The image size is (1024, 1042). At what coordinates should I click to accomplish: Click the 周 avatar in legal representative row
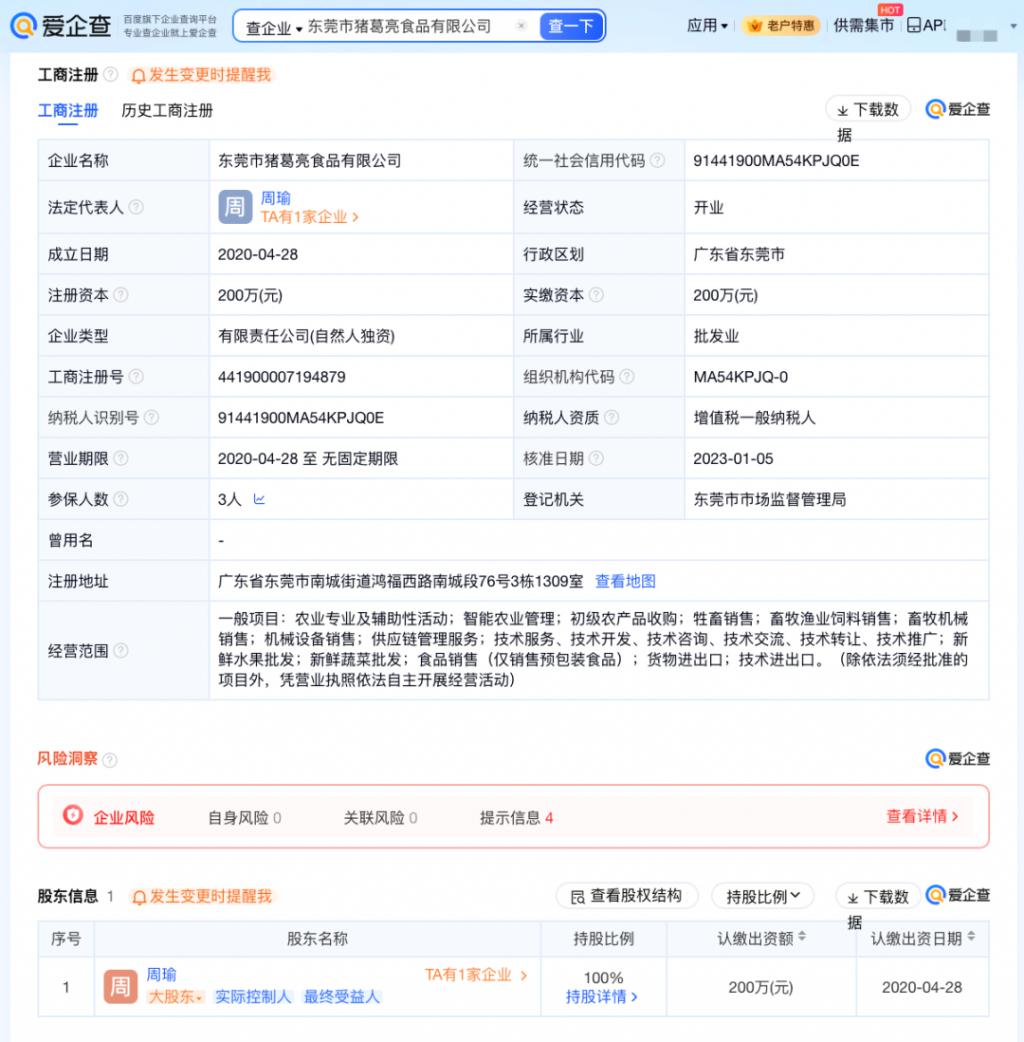point(234,207)
